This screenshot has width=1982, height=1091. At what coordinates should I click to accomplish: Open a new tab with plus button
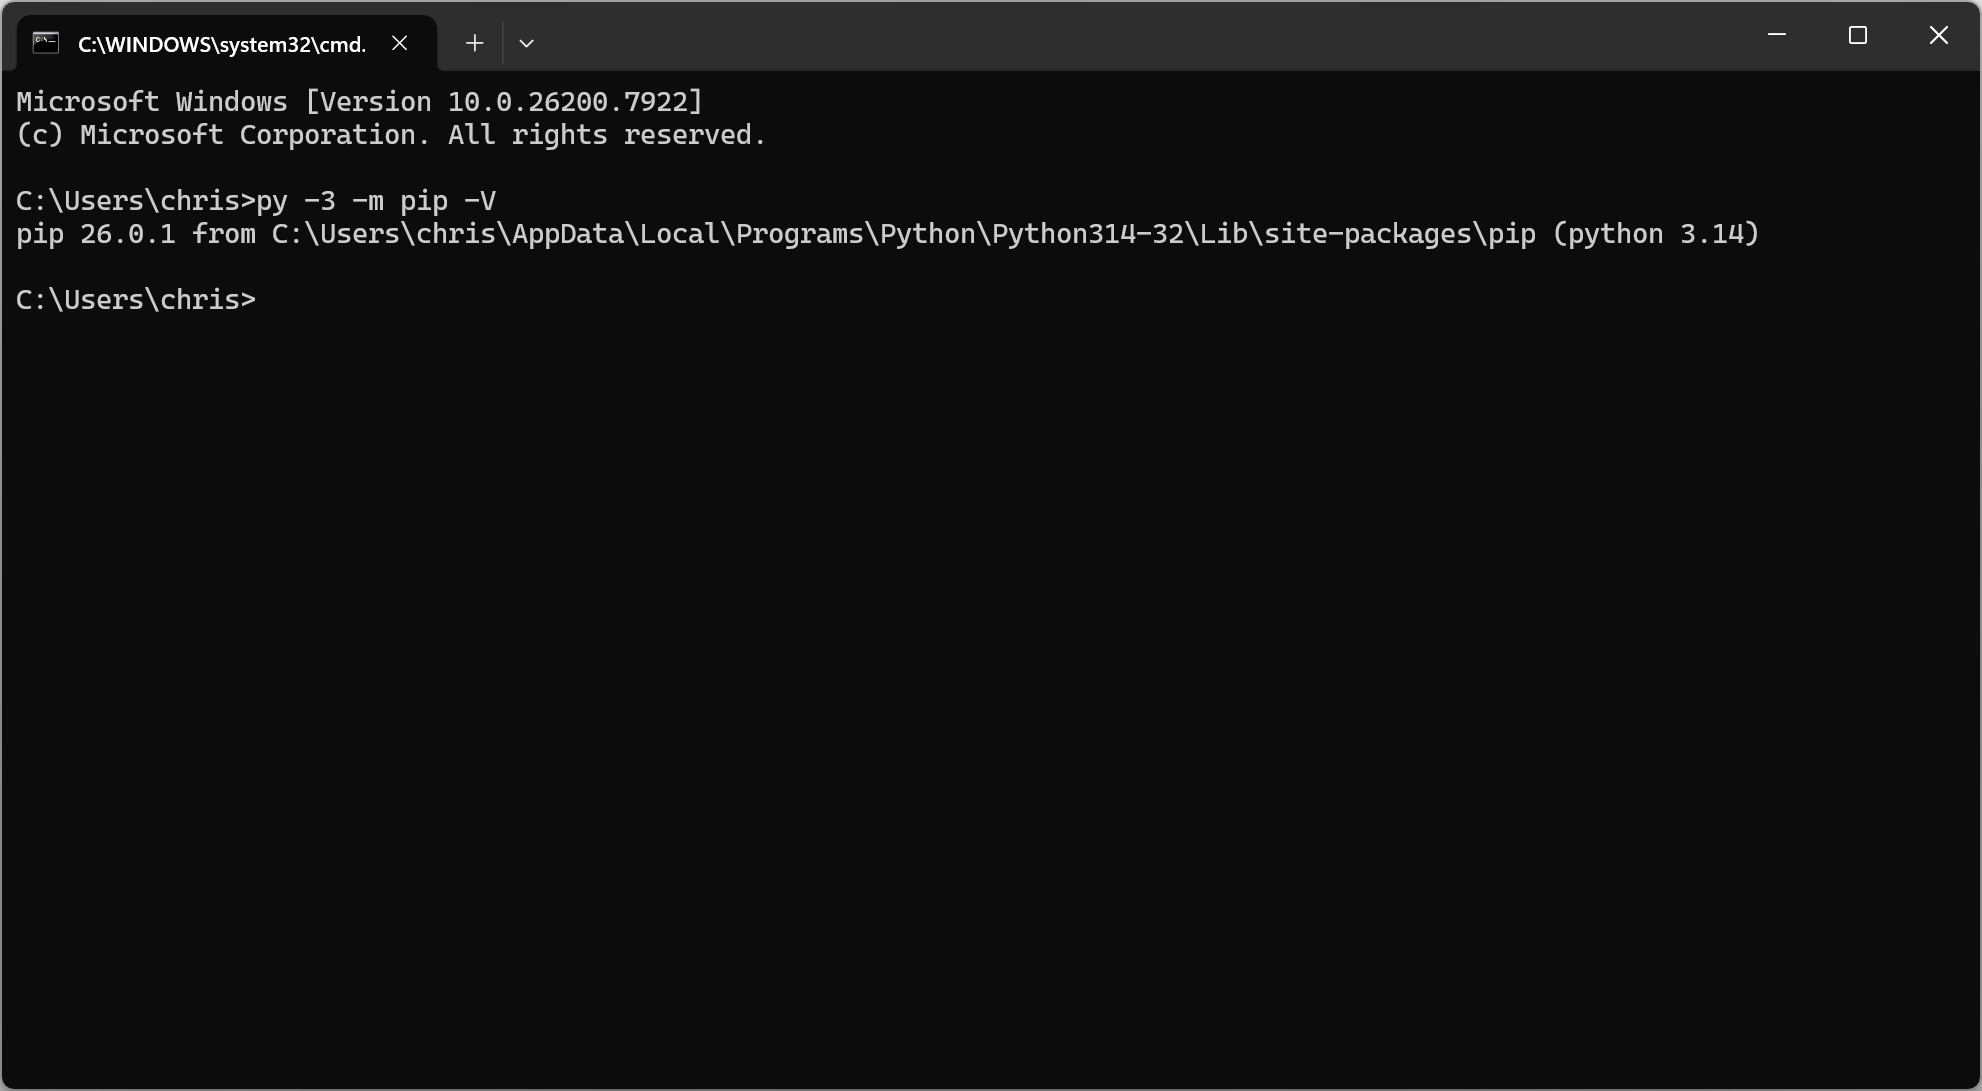point(475,43)
